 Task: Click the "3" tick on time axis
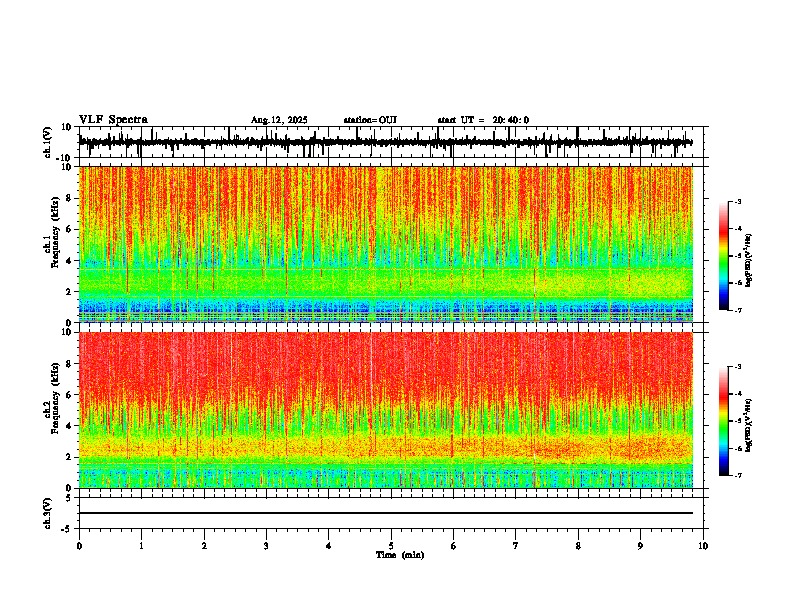[266, 546]
